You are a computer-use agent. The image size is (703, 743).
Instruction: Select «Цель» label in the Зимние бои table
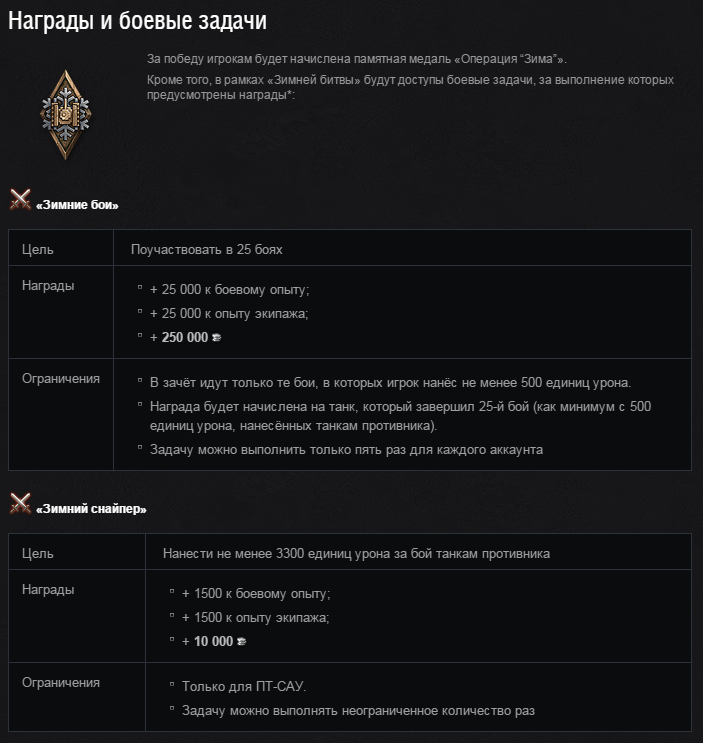click(x=38, y=248)
